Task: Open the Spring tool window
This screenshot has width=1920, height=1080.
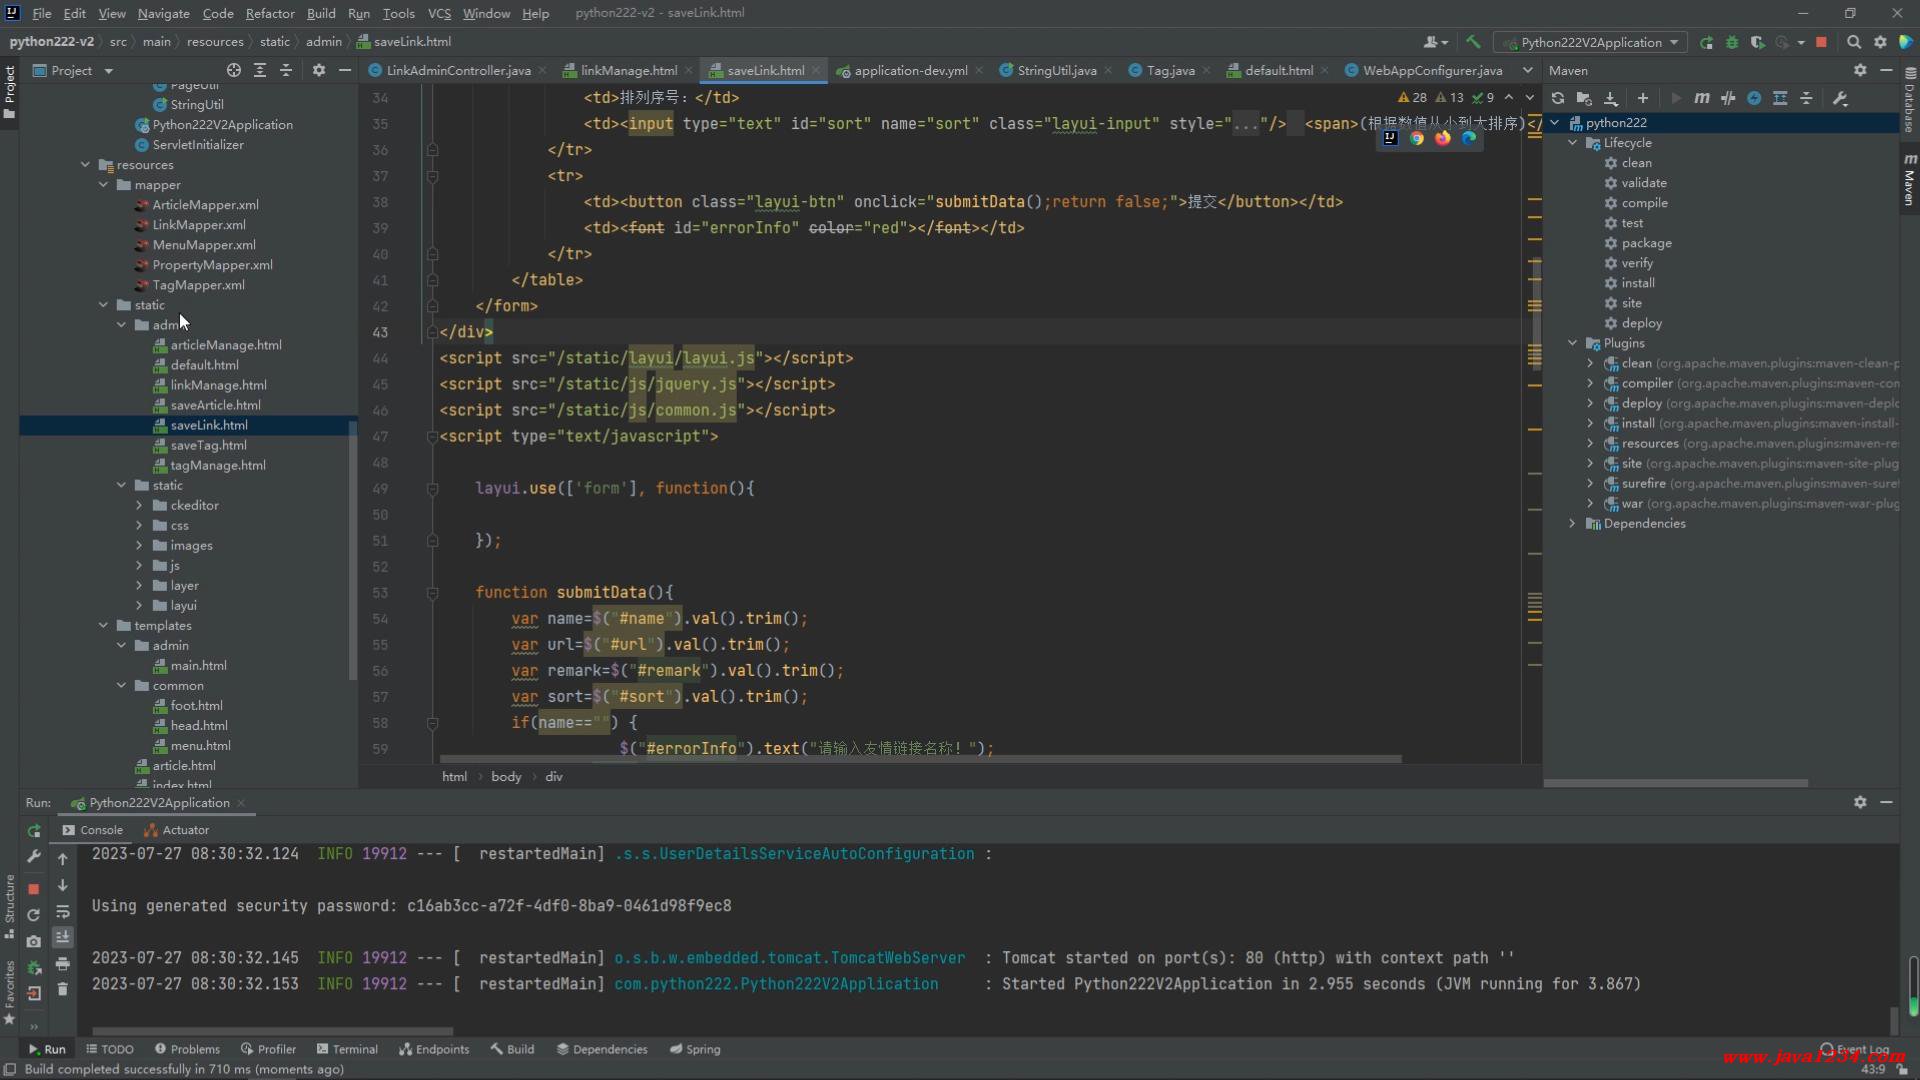Action: click(695, 1049)
